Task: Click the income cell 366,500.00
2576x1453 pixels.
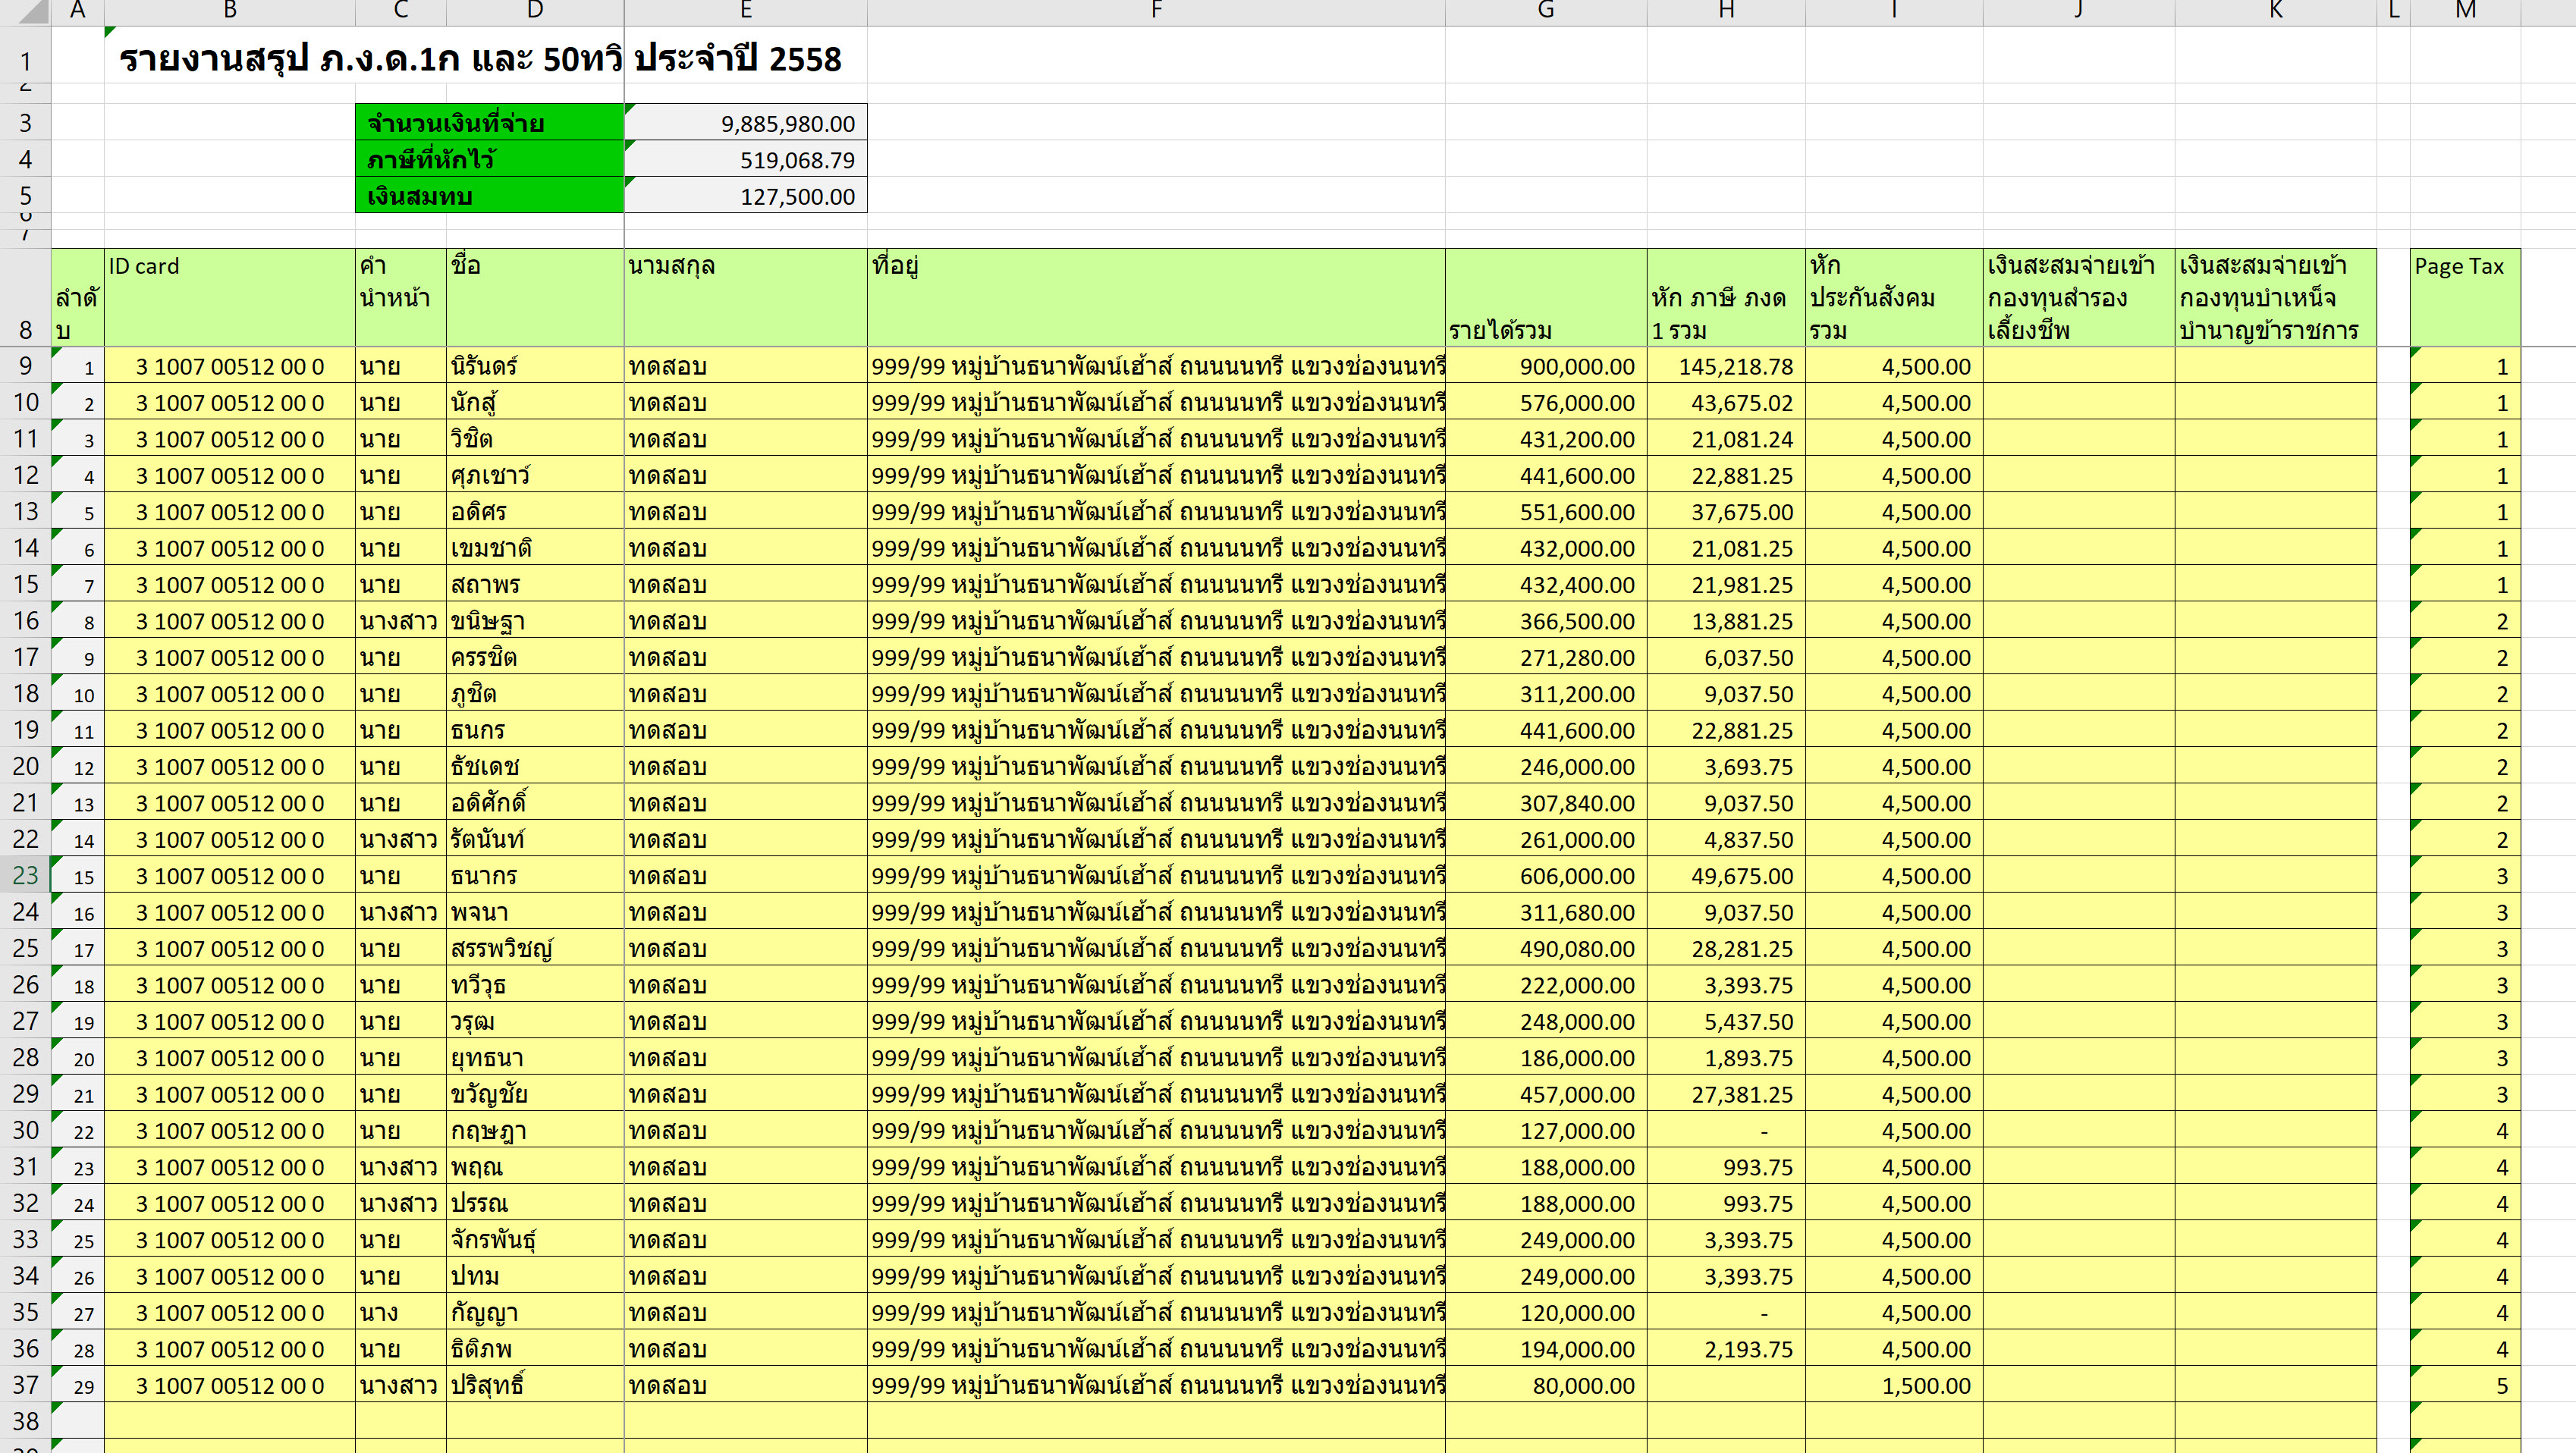Action: pyautogui.click(x=1545, y=621)
